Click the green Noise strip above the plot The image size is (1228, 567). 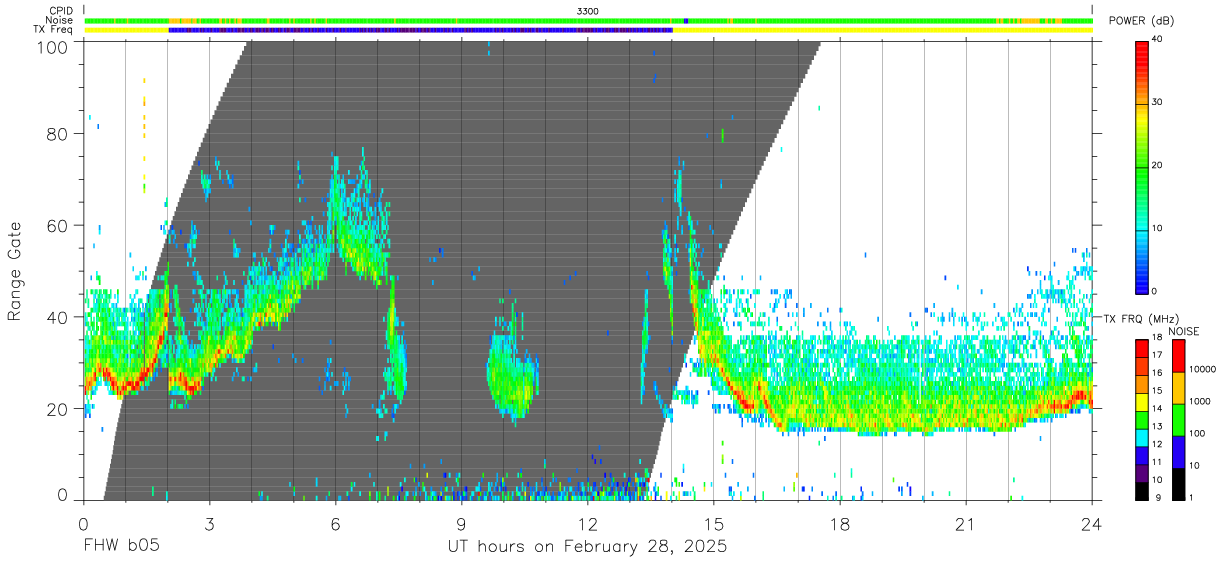[x=588, y=20]
